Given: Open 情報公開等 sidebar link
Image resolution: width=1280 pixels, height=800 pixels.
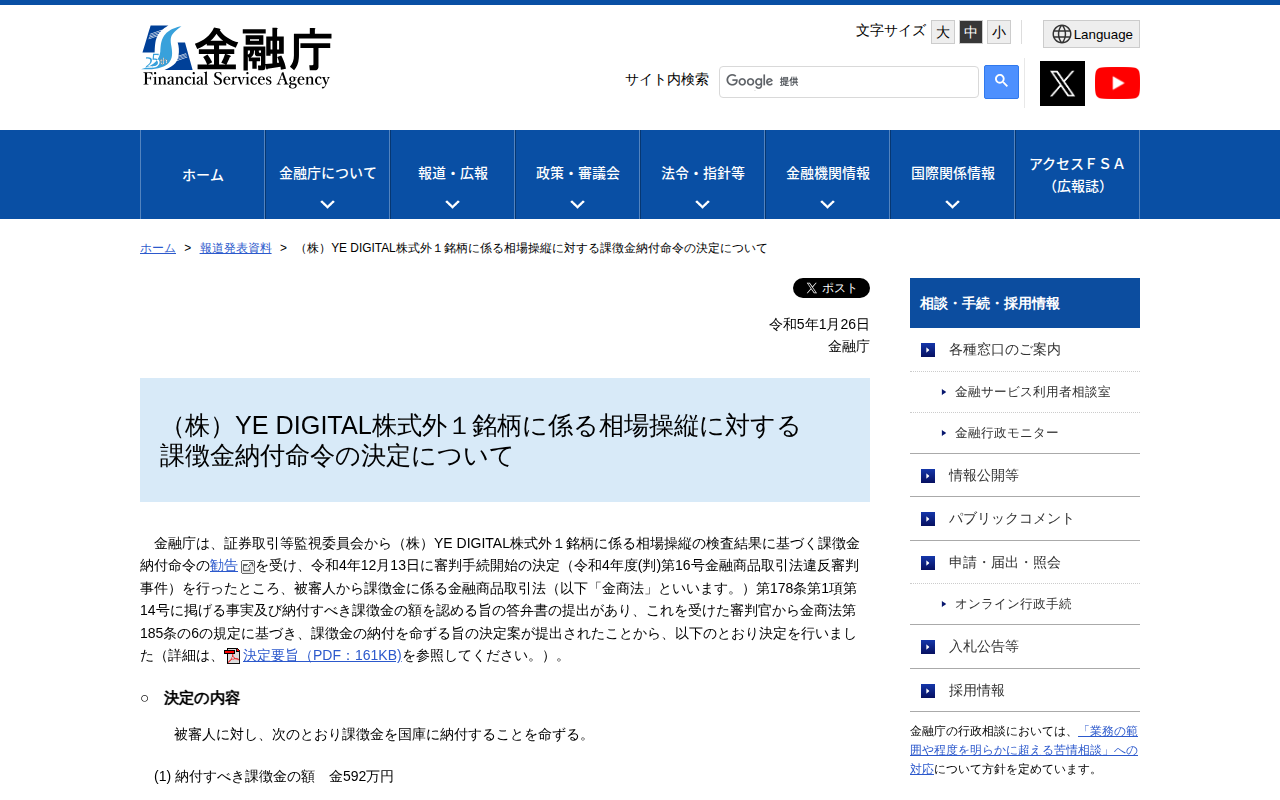Looking at the screenshot, I should coord(984,476).
